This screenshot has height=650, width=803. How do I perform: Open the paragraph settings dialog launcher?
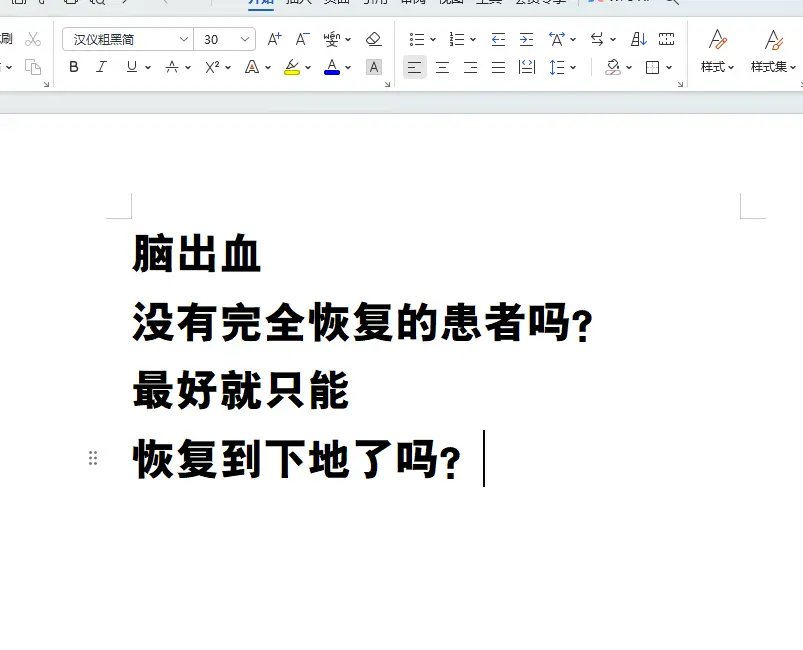click(680, 85)
